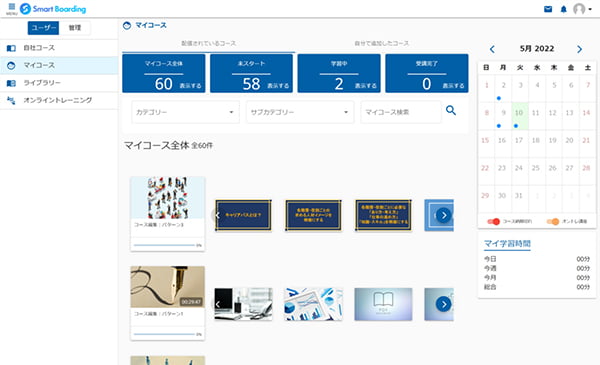
Task: Slide first course row to previous lessons
Action: [x=217, y=215]
